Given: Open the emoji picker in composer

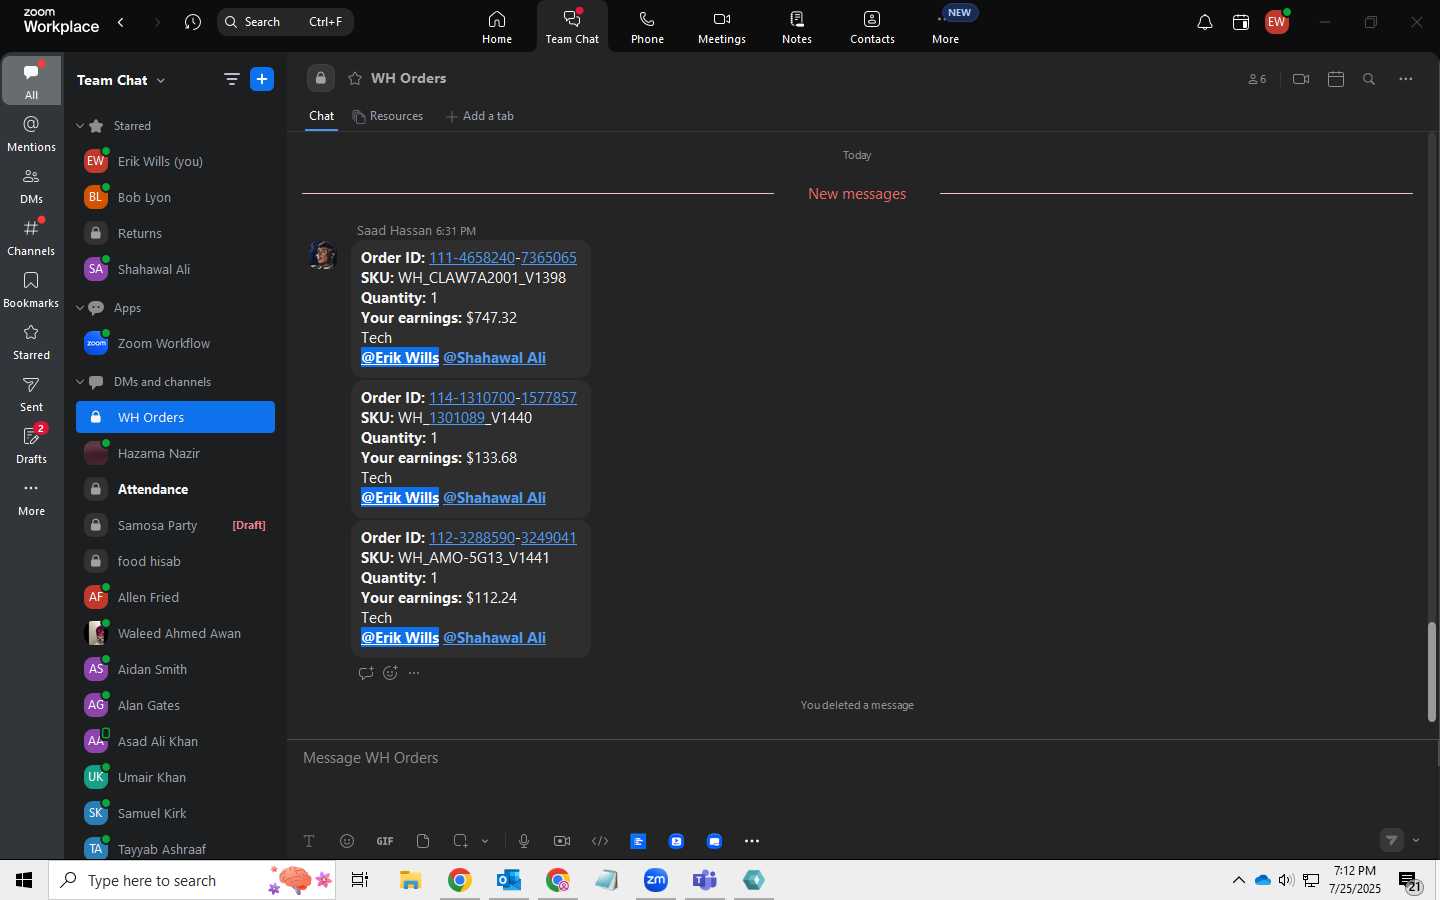Looking at the screenshot, I should pos(347,841).
